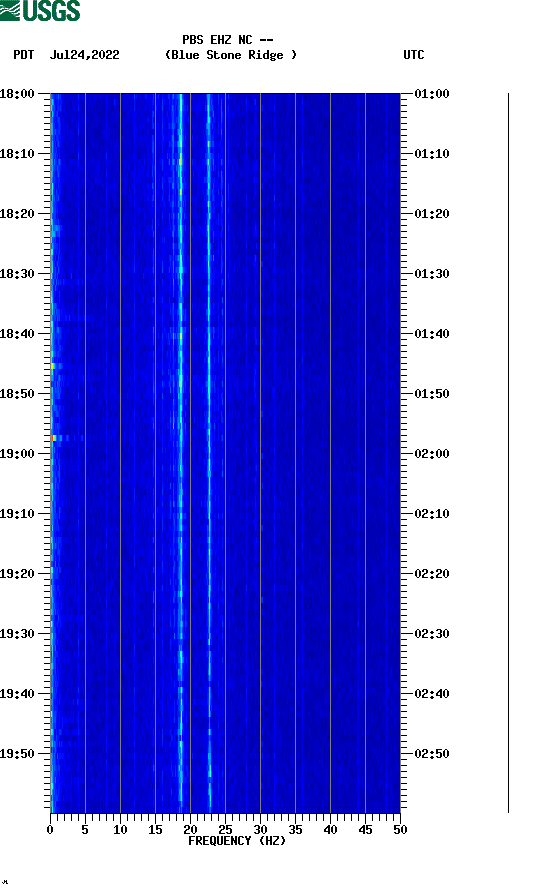Click the '25' frequency tick label

coord(225,830)
